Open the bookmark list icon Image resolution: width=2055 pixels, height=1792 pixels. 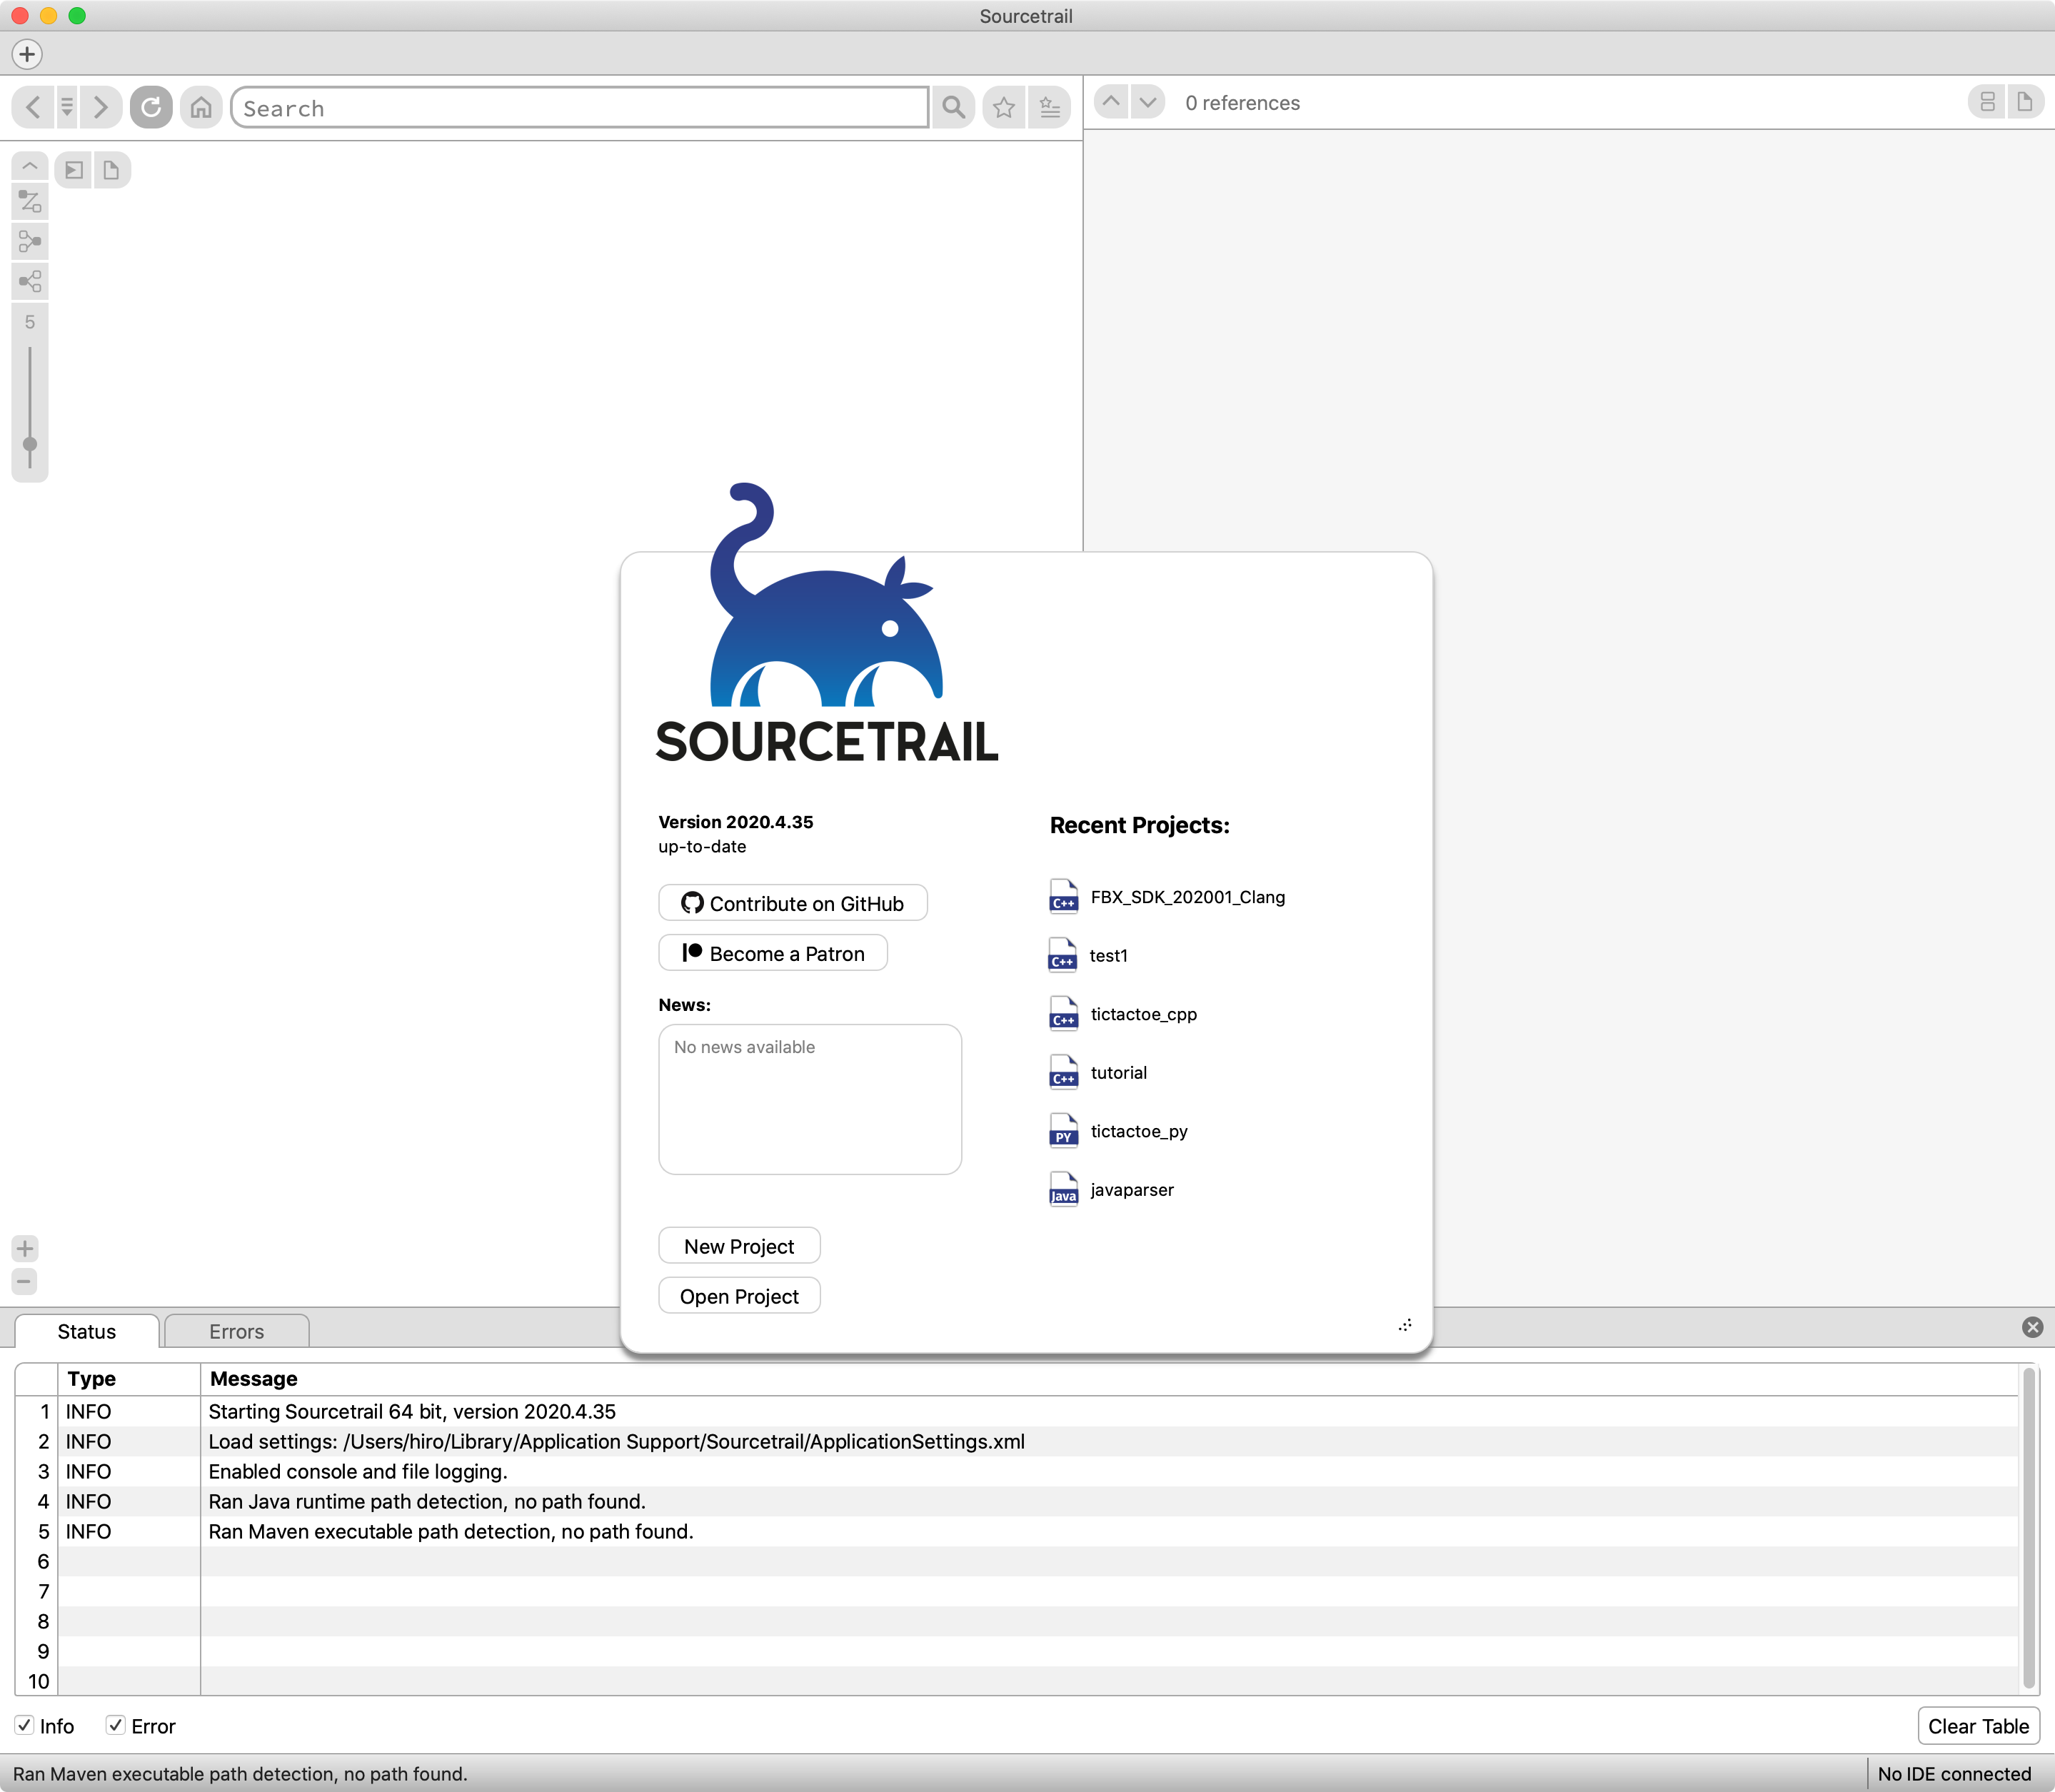[1050, 107]
